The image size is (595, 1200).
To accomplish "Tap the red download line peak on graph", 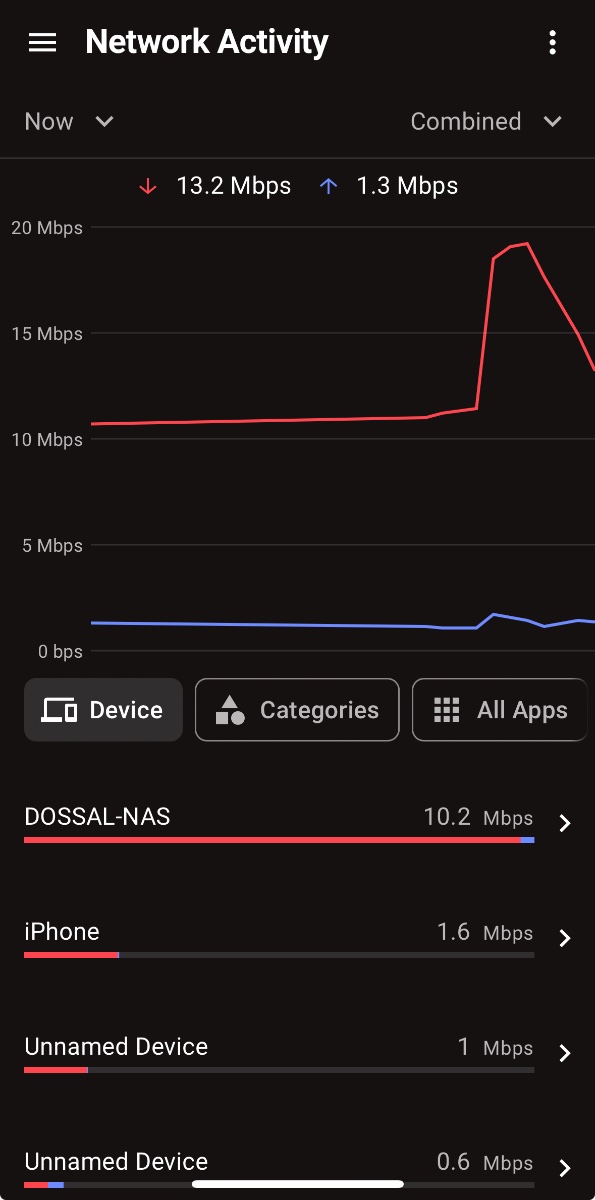I will 526,244.
